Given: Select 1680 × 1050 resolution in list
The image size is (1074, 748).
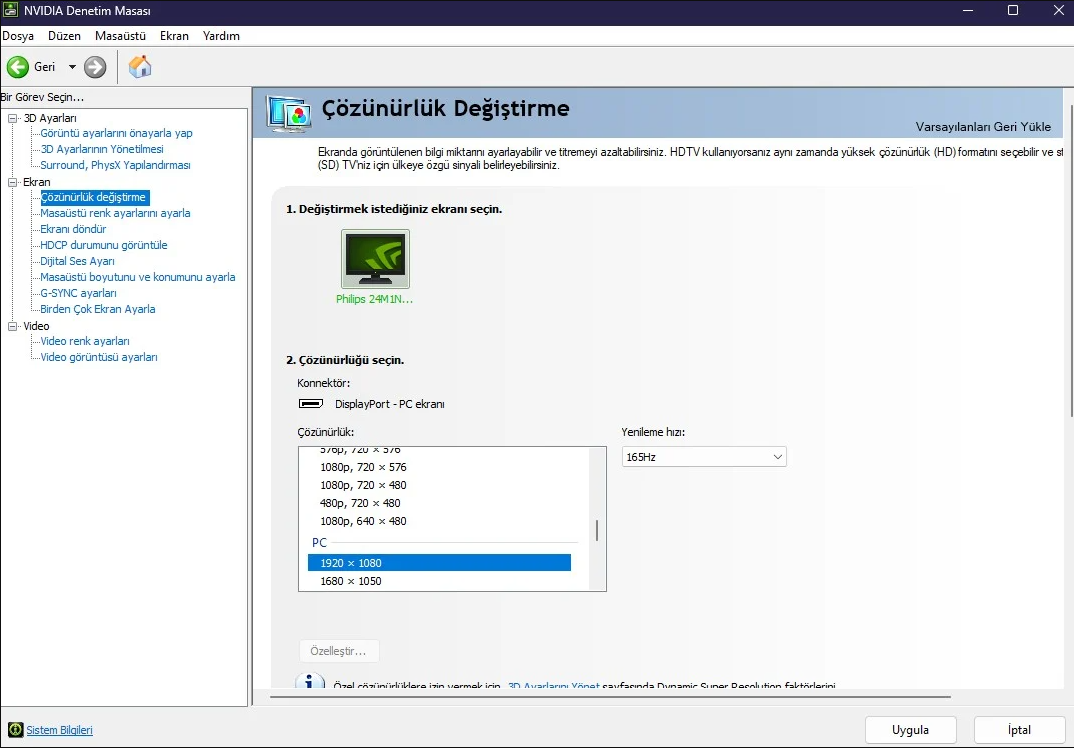Looking at the screenshot, I should (x=351, y=581).
